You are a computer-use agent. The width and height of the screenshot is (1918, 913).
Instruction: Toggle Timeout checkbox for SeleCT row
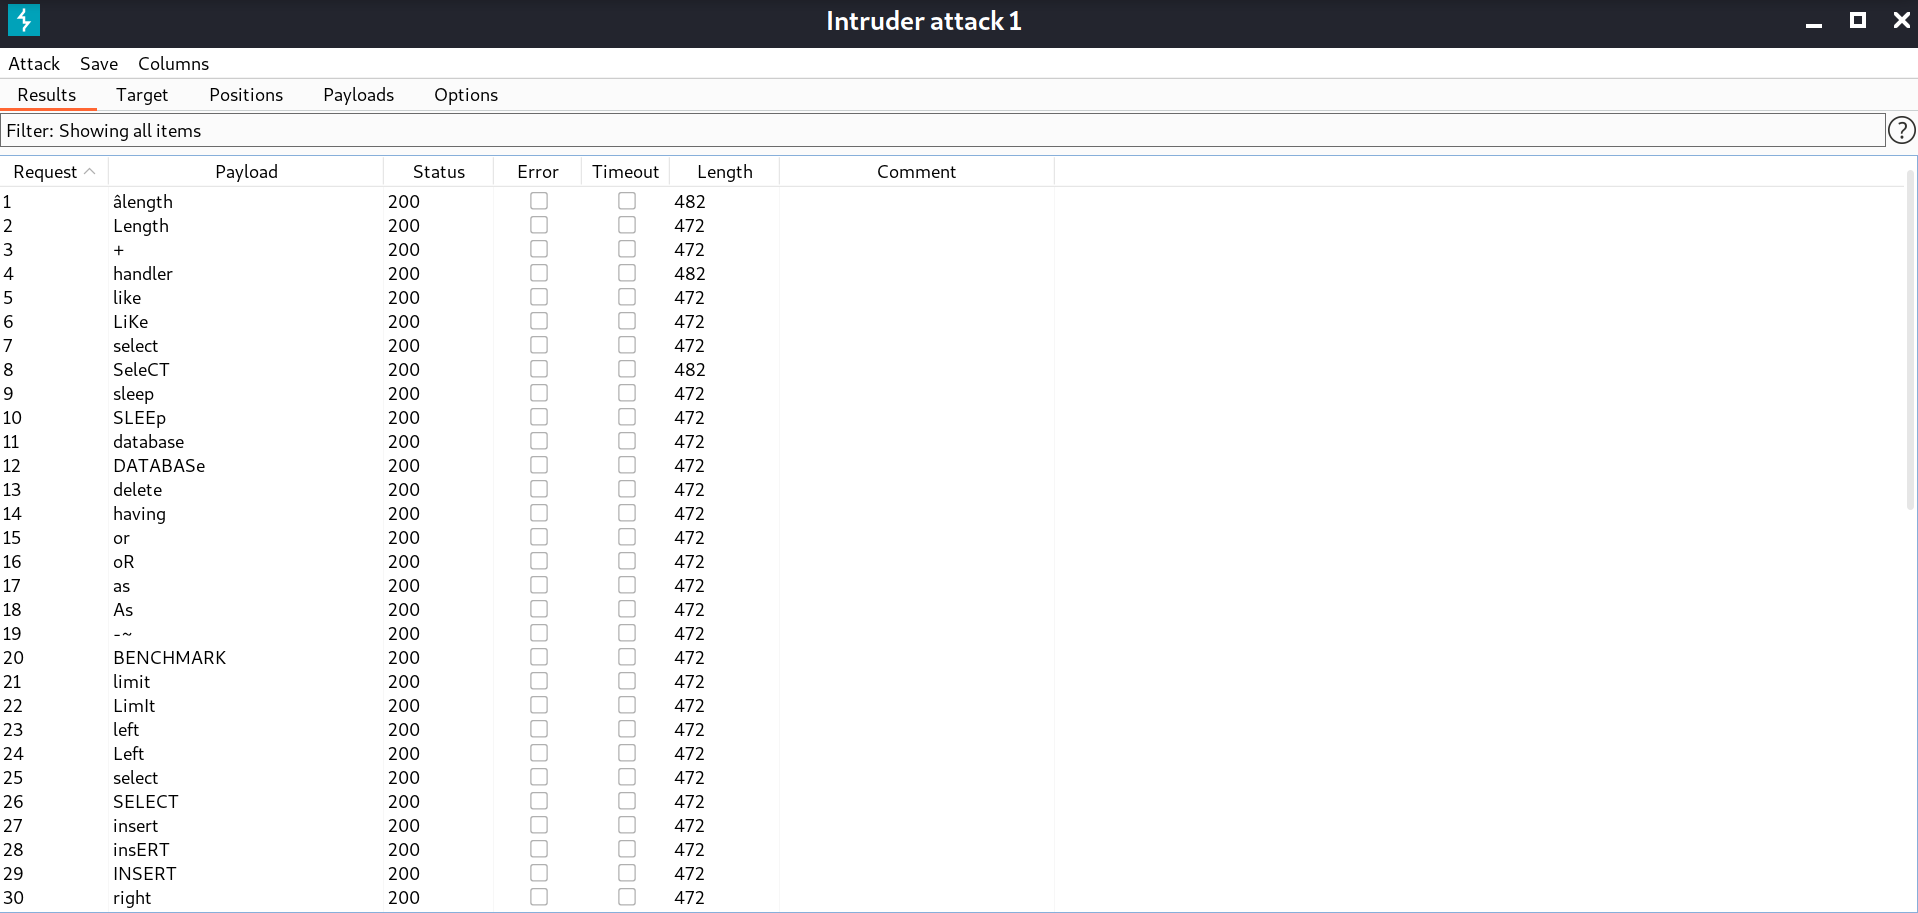[x=627, y=369]
